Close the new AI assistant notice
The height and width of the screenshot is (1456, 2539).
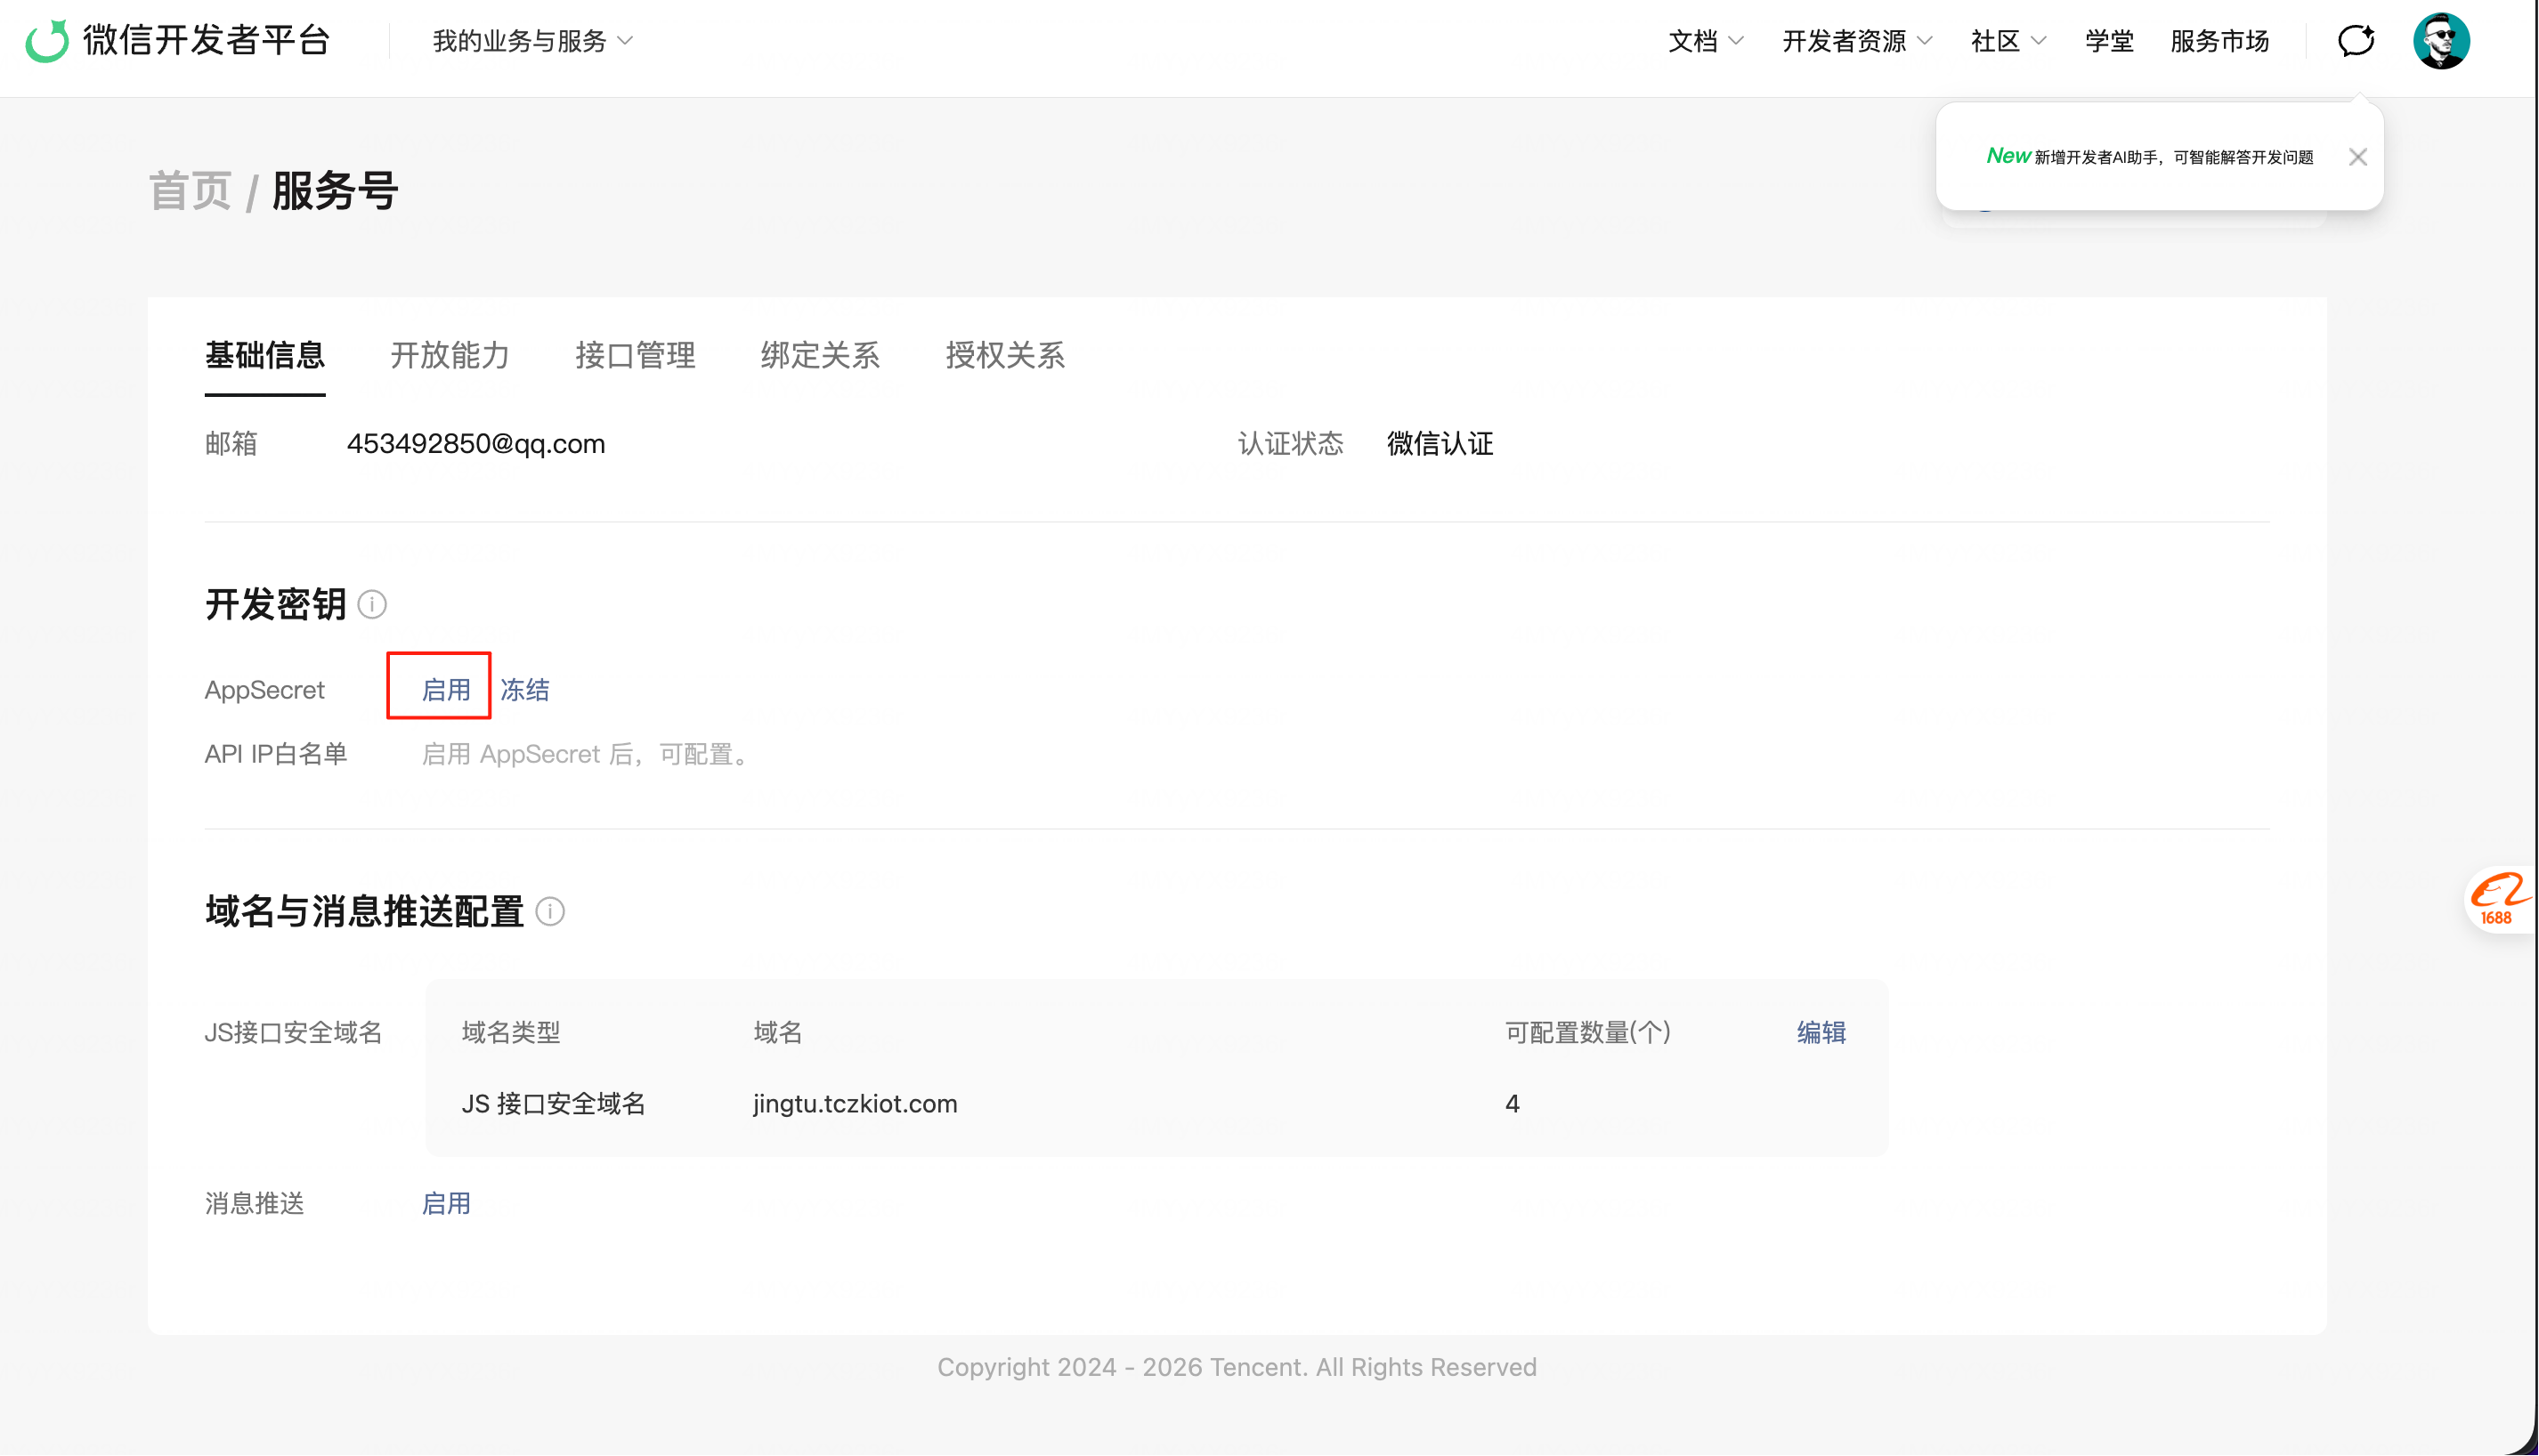point(2357,157)
